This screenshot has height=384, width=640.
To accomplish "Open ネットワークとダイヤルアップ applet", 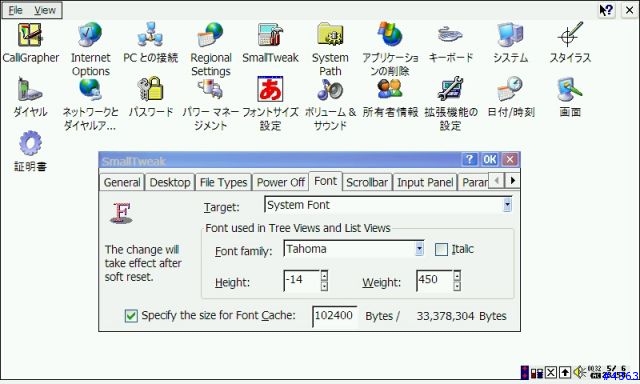I will tap(90, 104).
